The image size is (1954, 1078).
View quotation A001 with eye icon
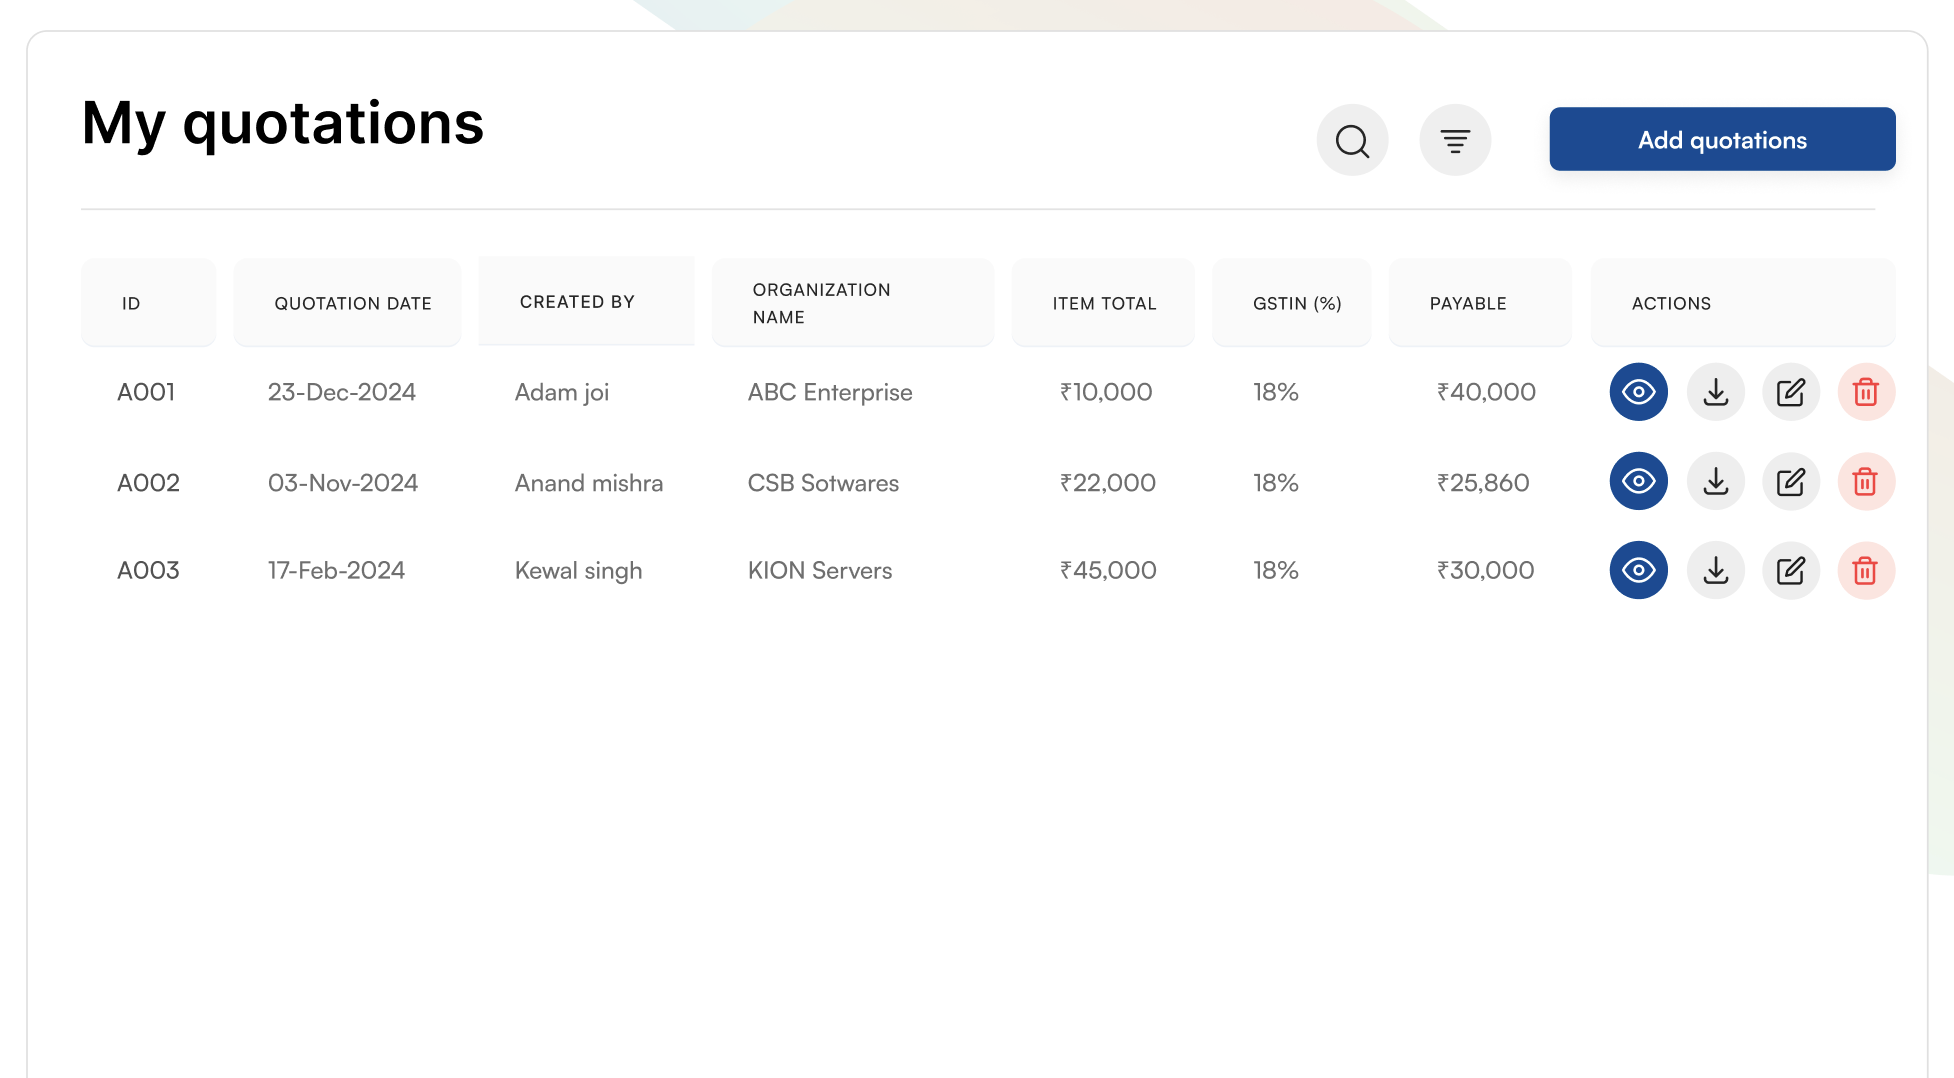click(x=1638, y=392)
